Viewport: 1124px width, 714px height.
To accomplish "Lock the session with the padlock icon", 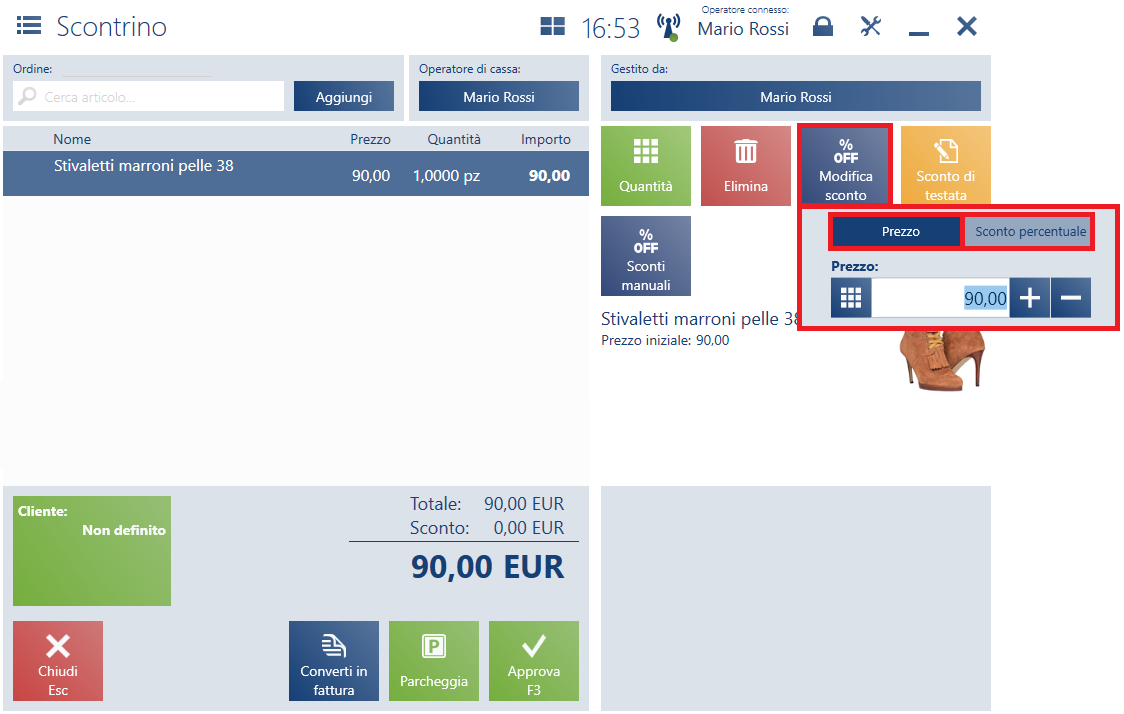I will click(823, 27).
